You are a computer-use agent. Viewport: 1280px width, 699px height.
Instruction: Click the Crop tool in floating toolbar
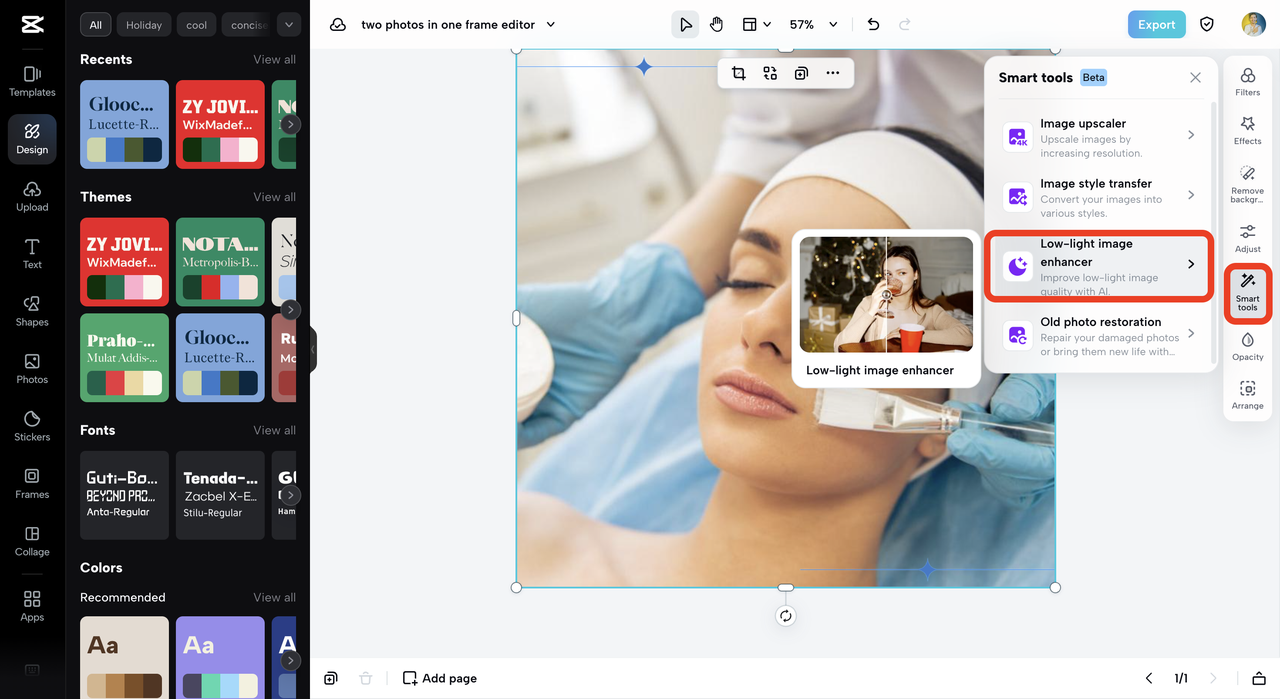point(739,73)
